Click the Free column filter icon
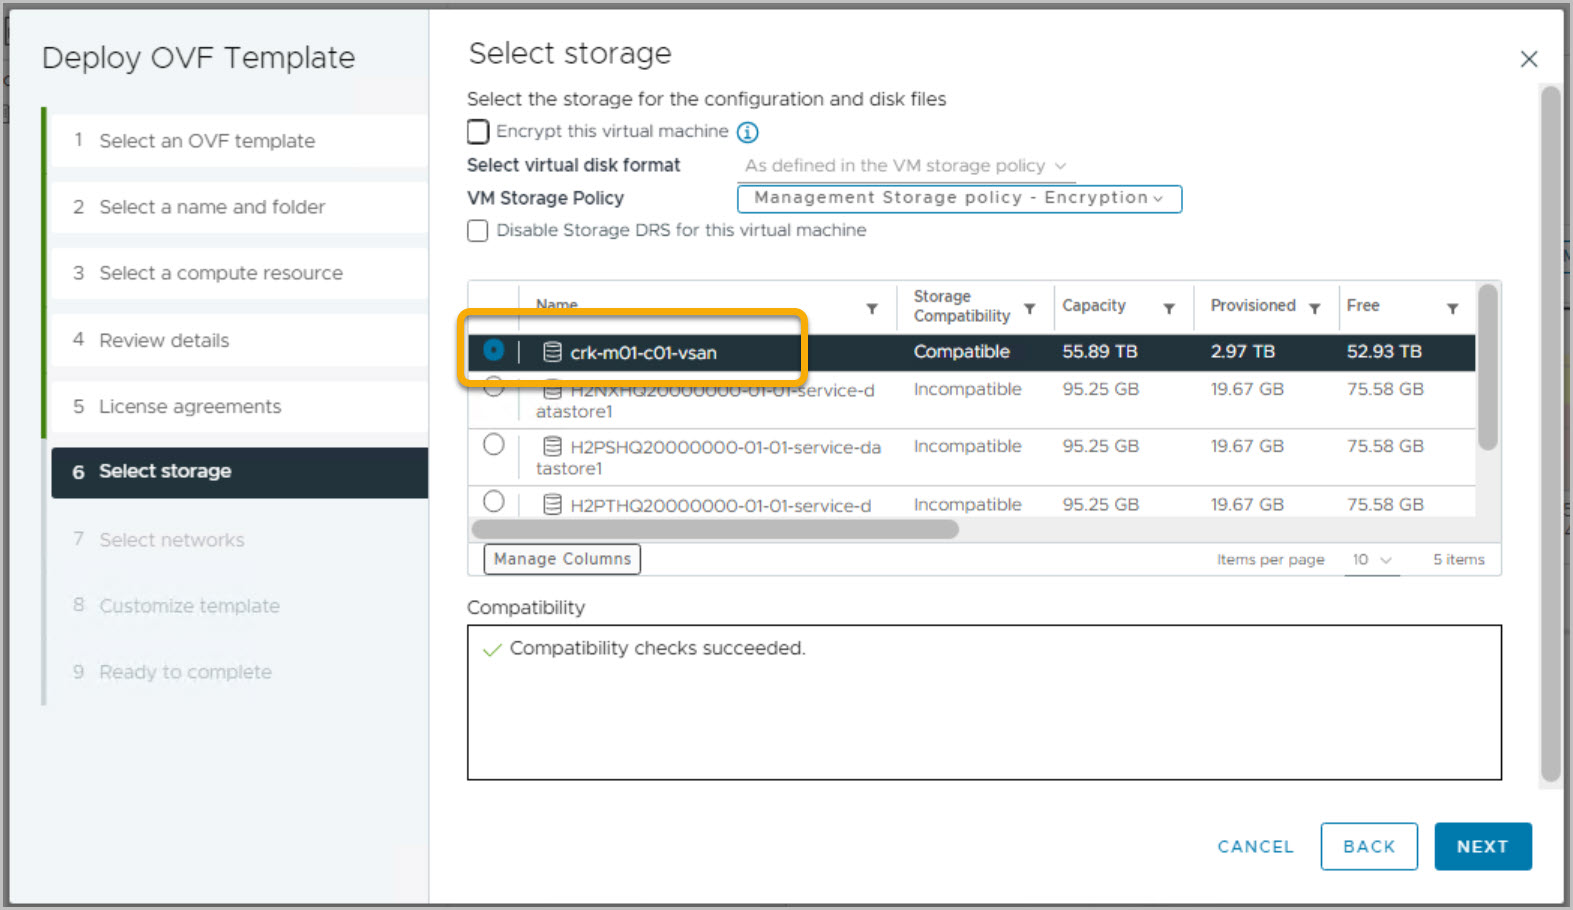Viewport: 1573px width, 910px height. [x=1452, y=309]
